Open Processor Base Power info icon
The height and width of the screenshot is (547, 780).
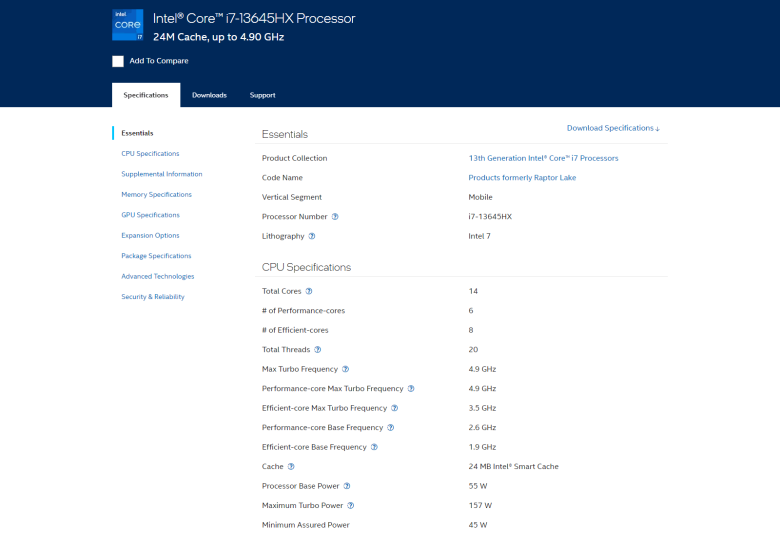[346, 486]
